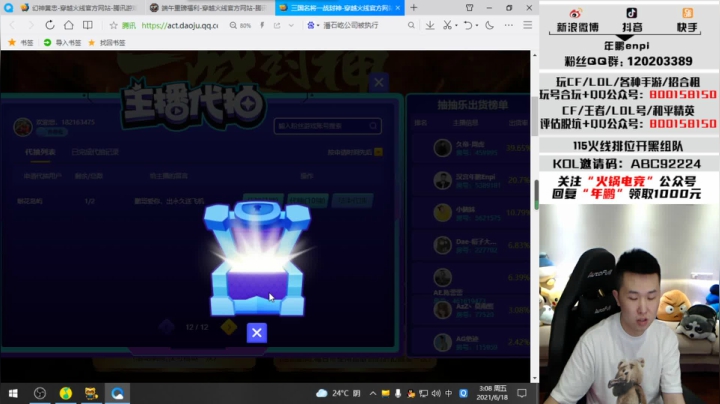Open the downloads icon

click(x=430, y=25)
